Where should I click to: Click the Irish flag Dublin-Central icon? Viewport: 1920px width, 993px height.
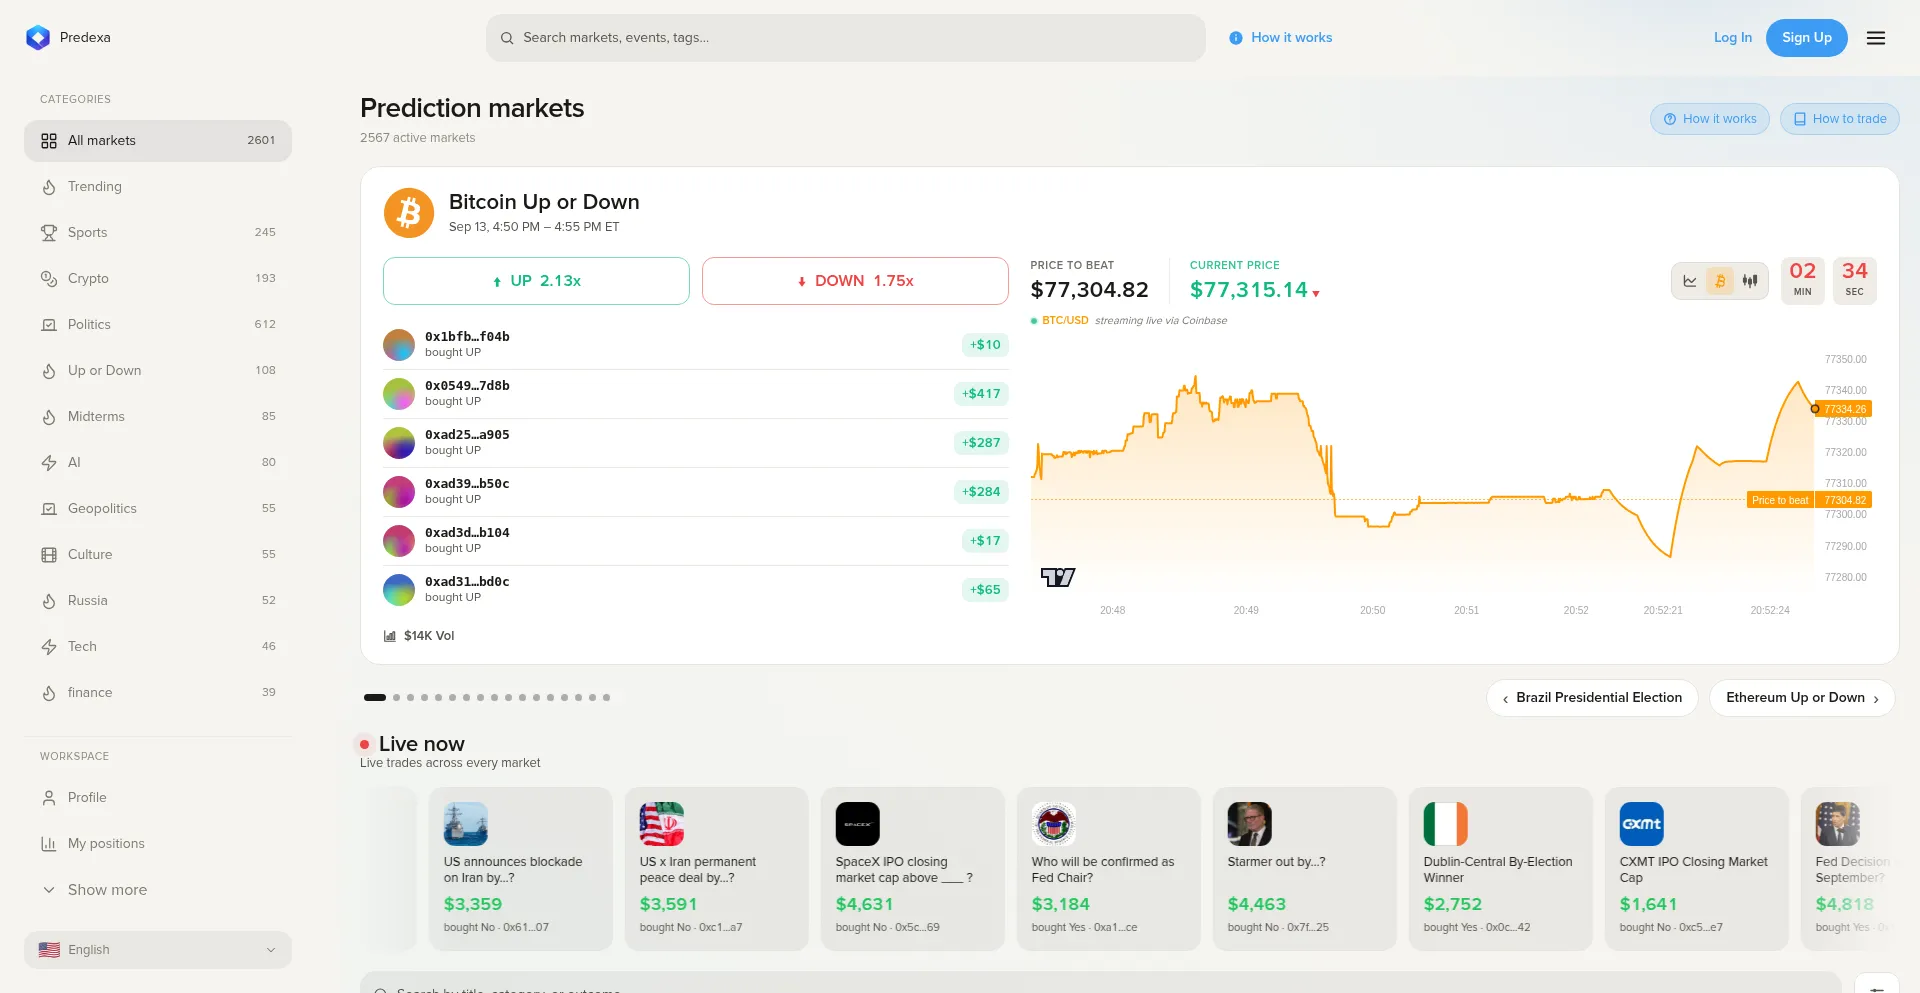coord(1446,824)
